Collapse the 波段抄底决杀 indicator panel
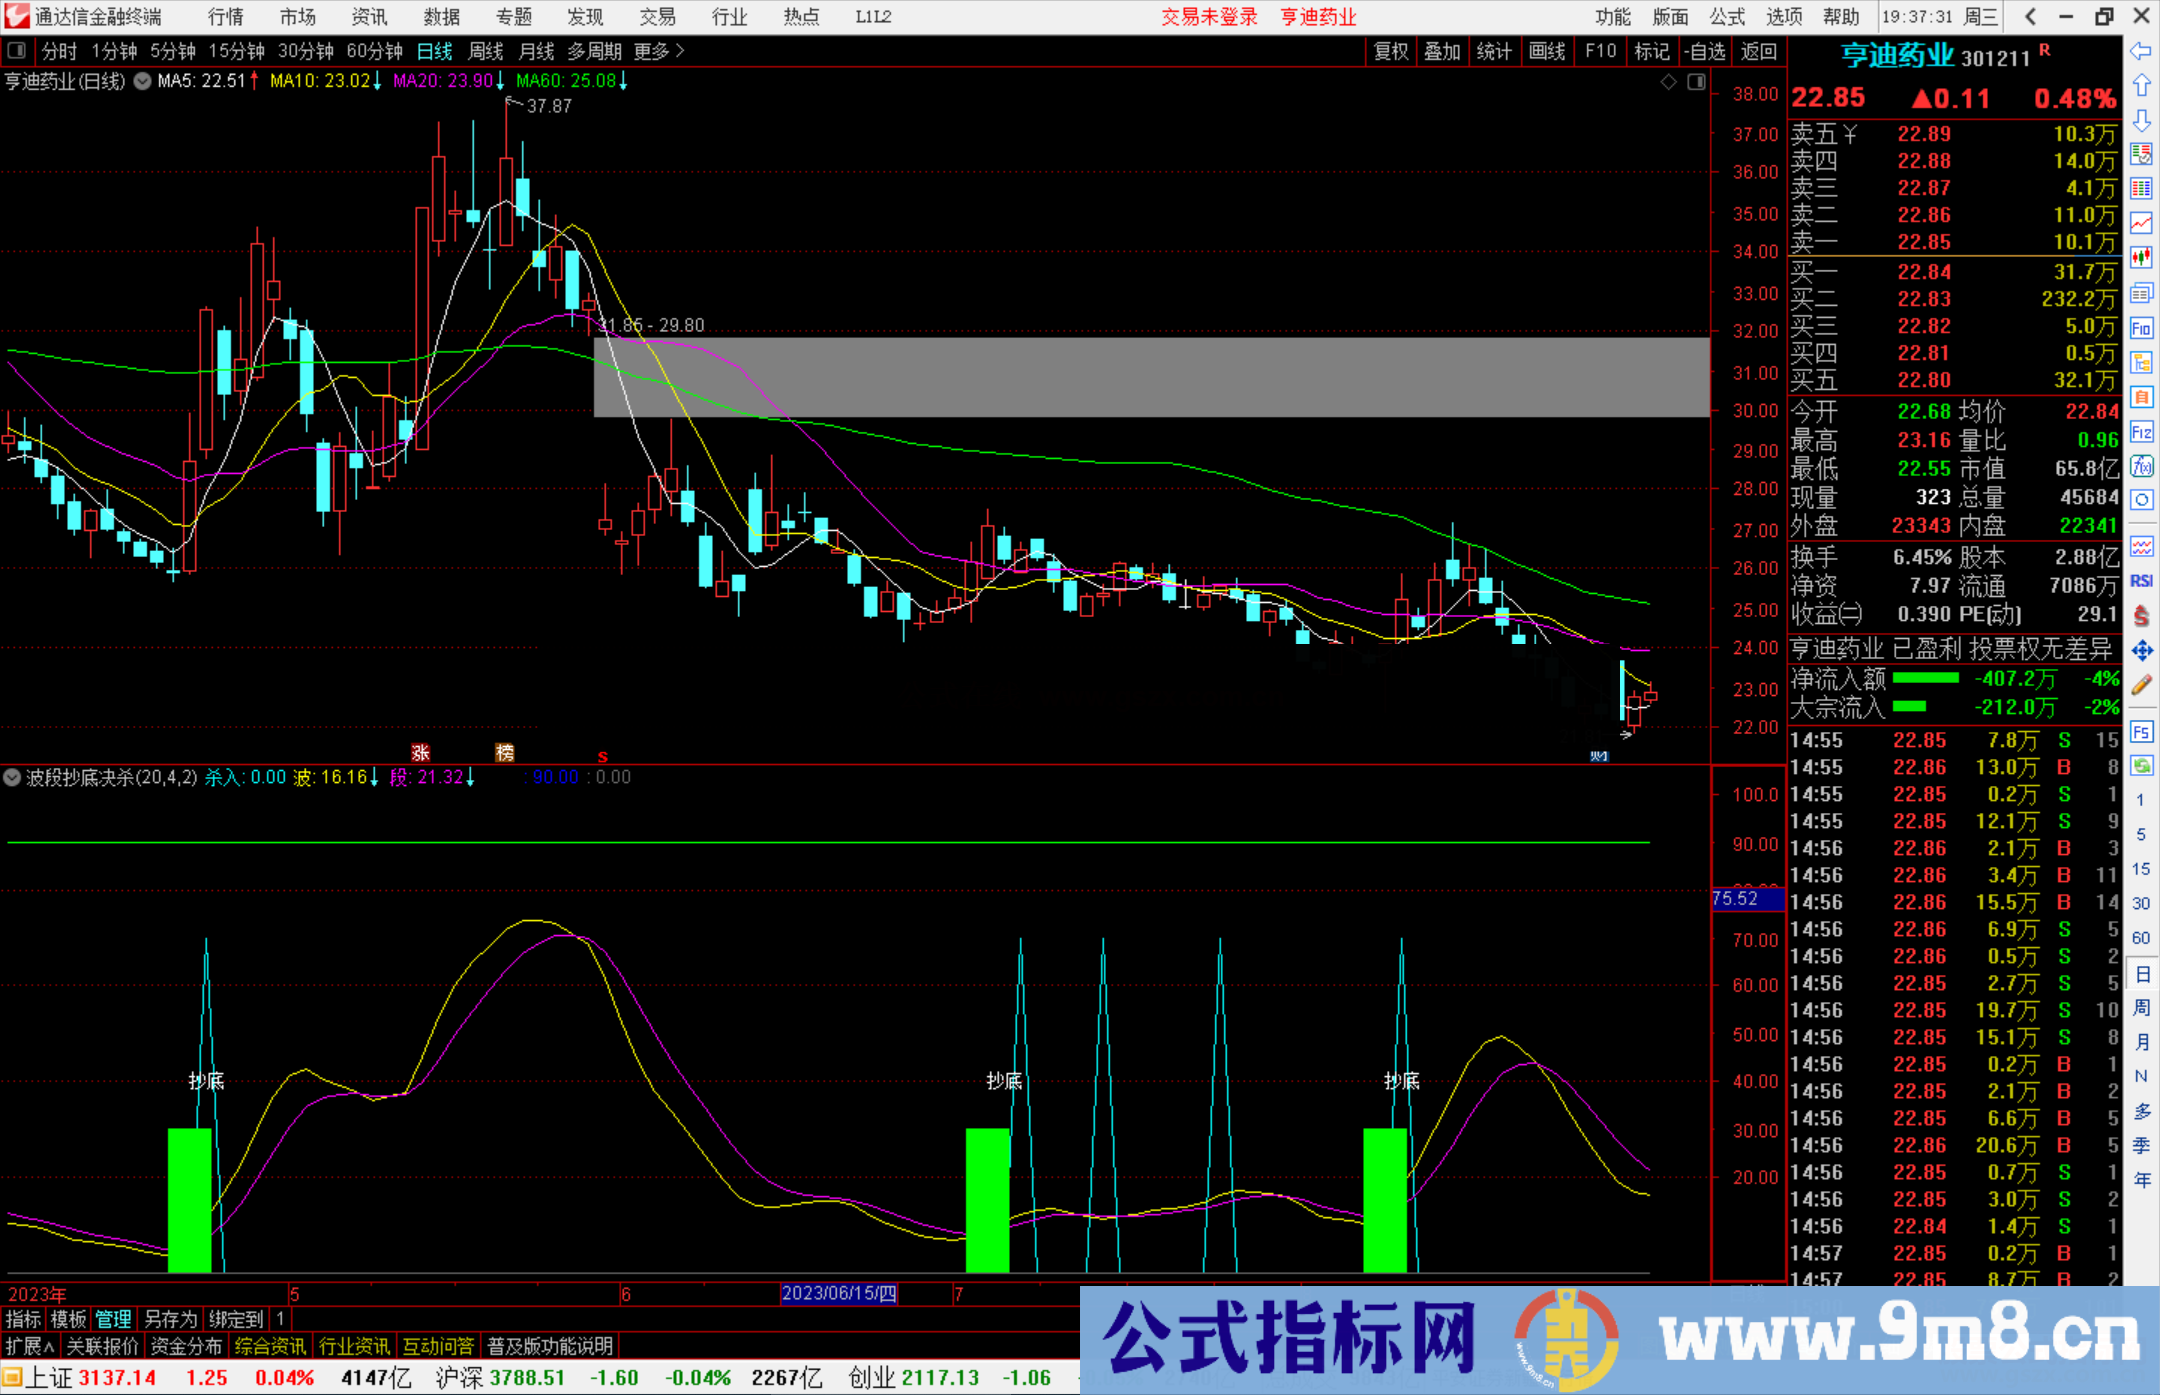 click(x=11, y=777)
